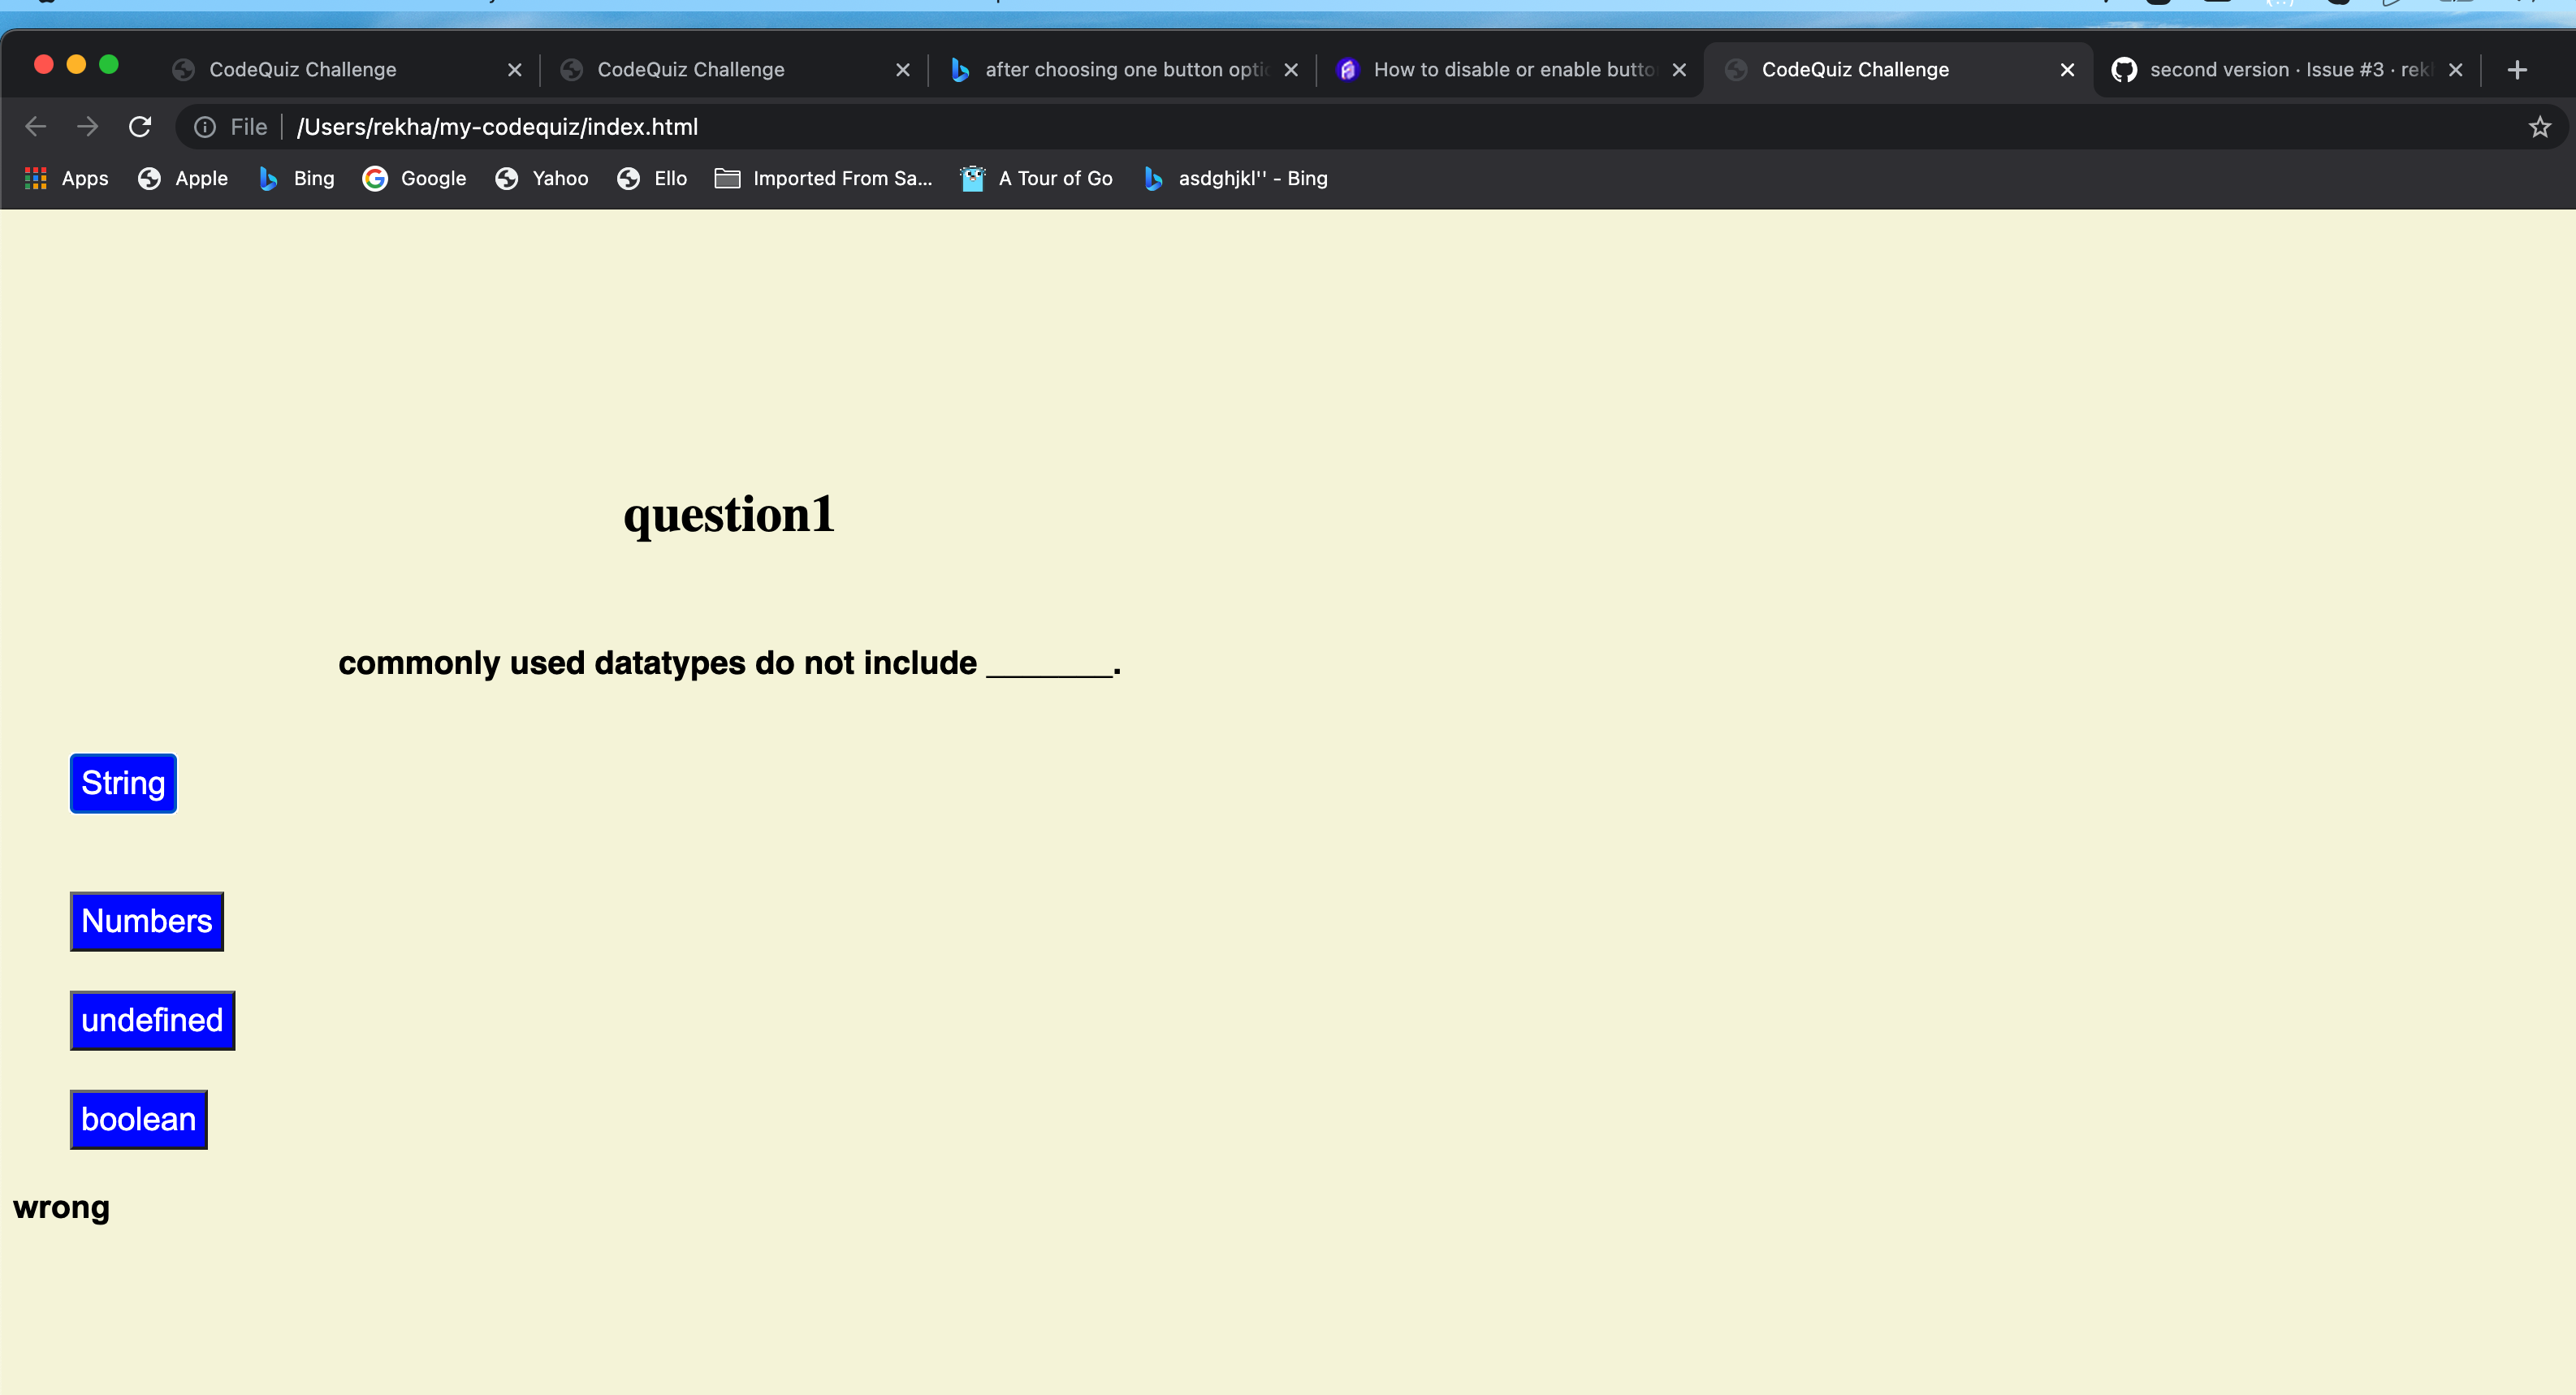Open the Yahoo bookmark
The width and height of the screenshot is (2576, 1395).
click(541, 178)
